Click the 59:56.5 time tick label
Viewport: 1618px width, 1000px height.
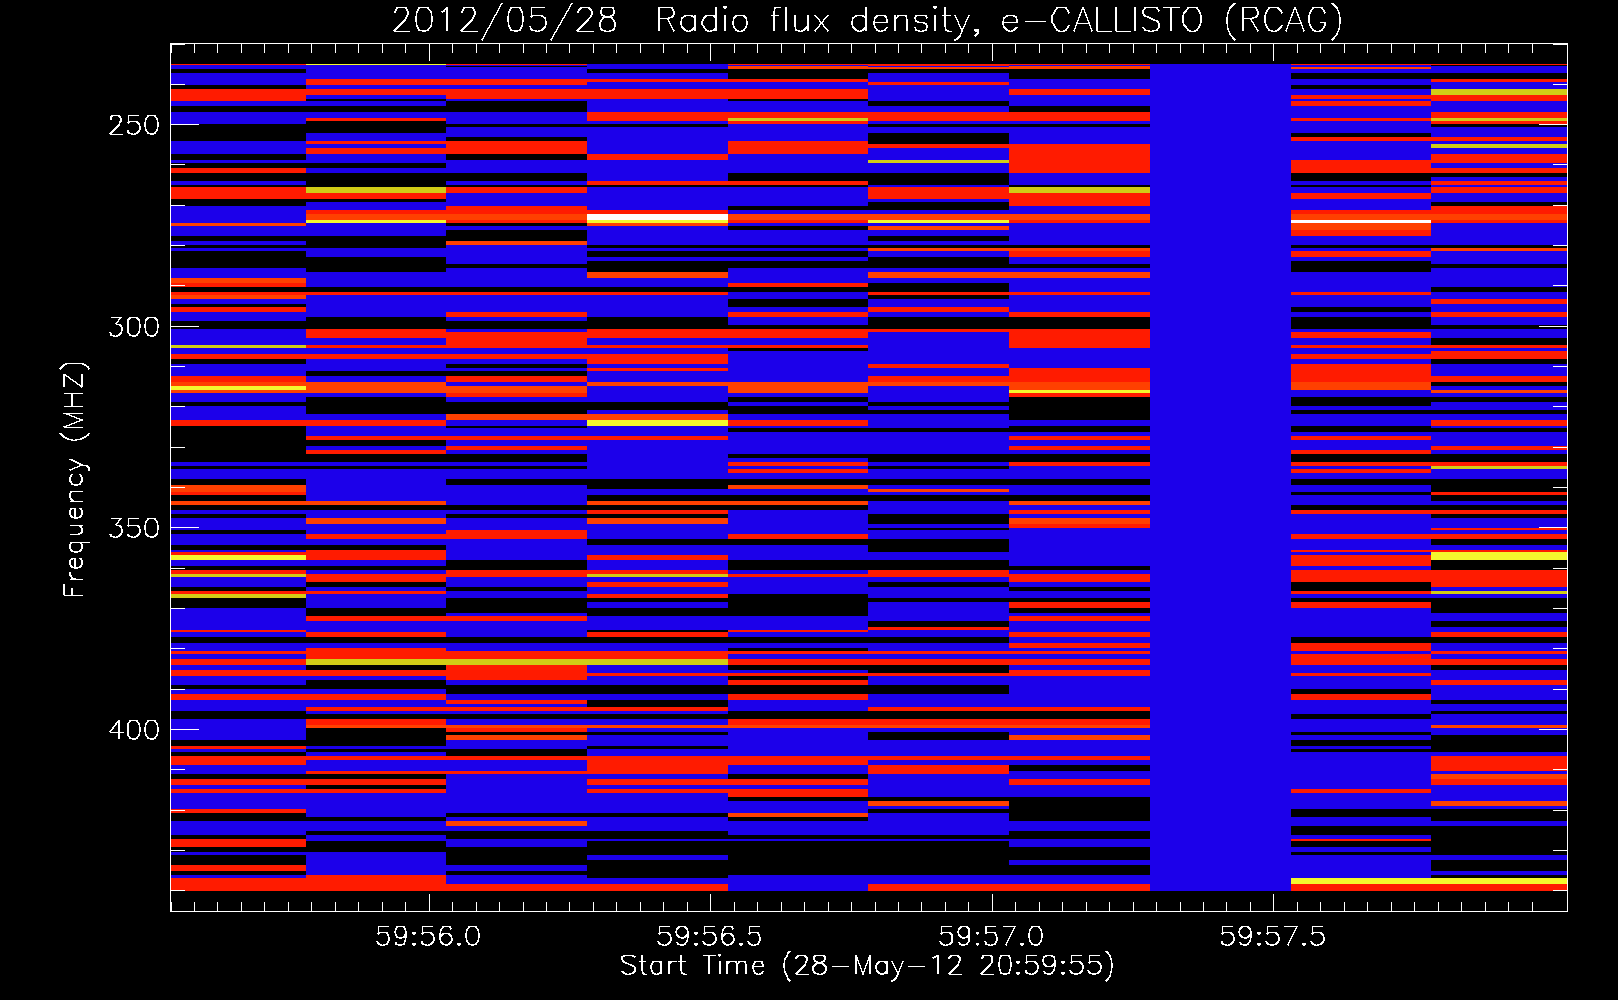710,936
